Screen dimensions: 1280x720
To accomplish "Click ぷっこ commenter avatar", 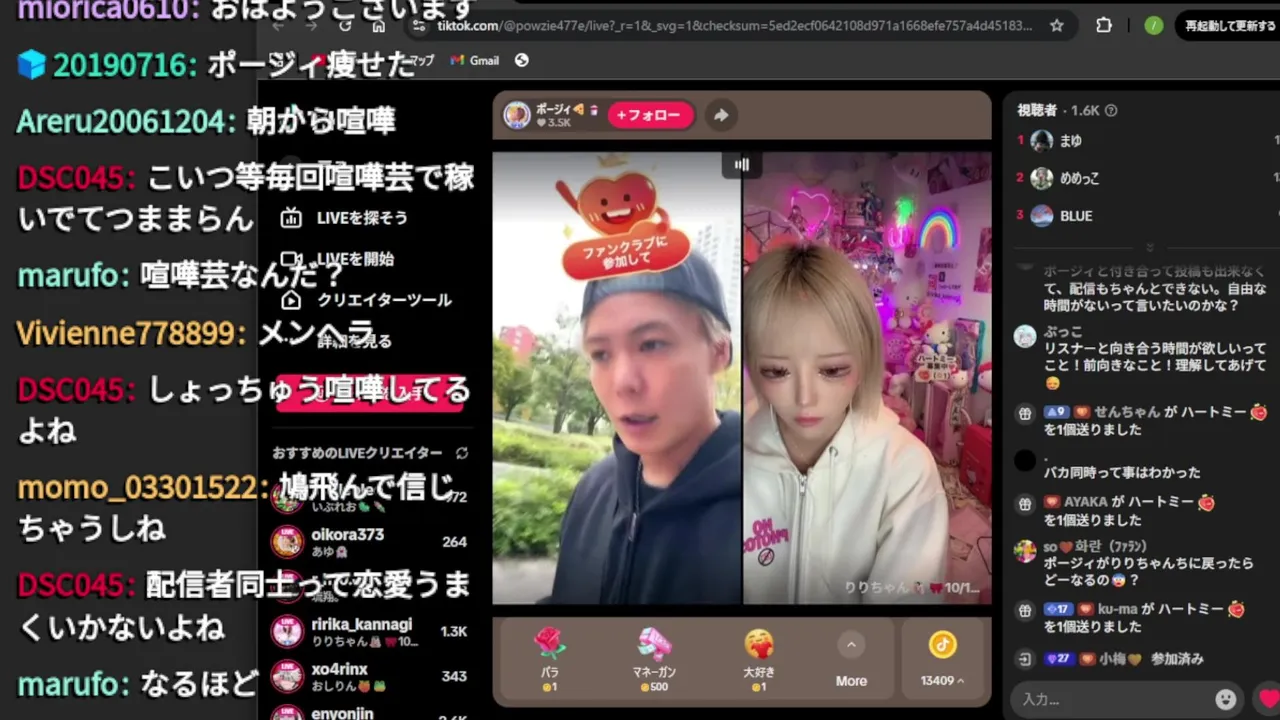I will coord(1025,336).
